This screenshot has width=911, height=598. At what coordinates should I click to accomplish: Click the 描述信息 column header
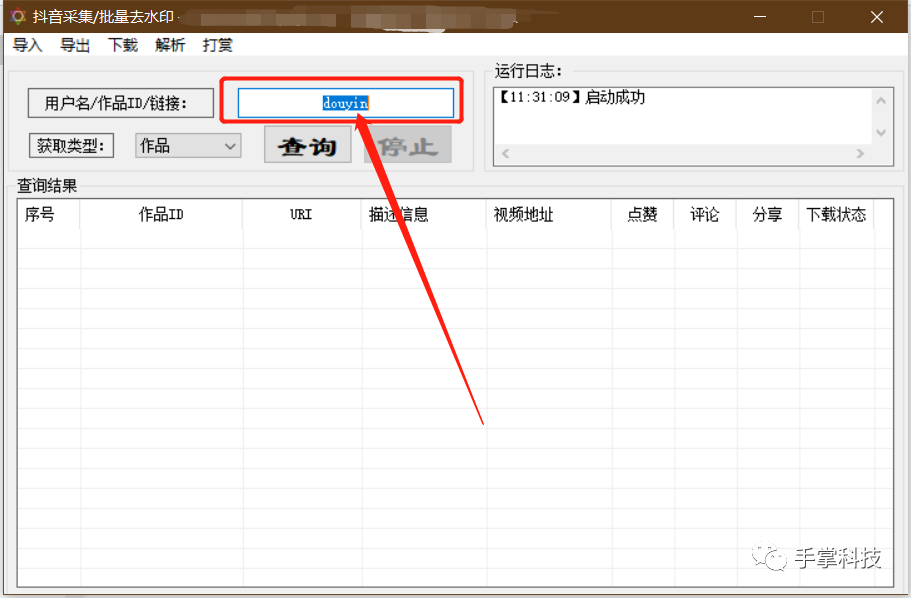tap(424, 214)
